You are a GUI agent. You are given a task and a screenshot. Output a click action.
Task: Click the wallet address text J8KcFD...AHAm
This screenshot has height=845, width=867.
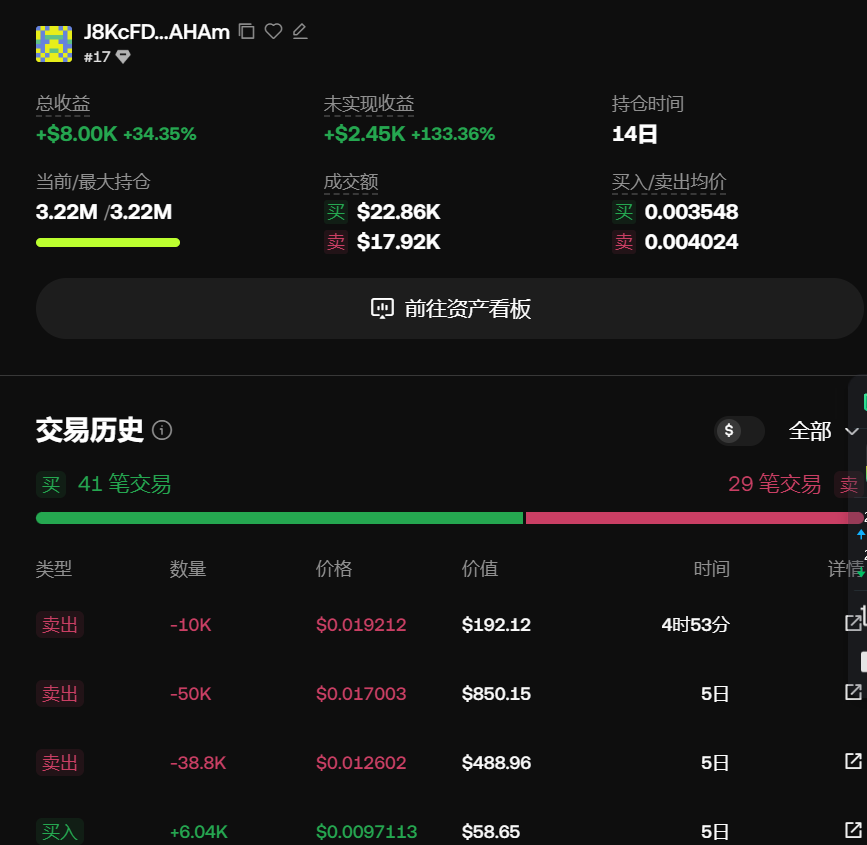point(157,32)
